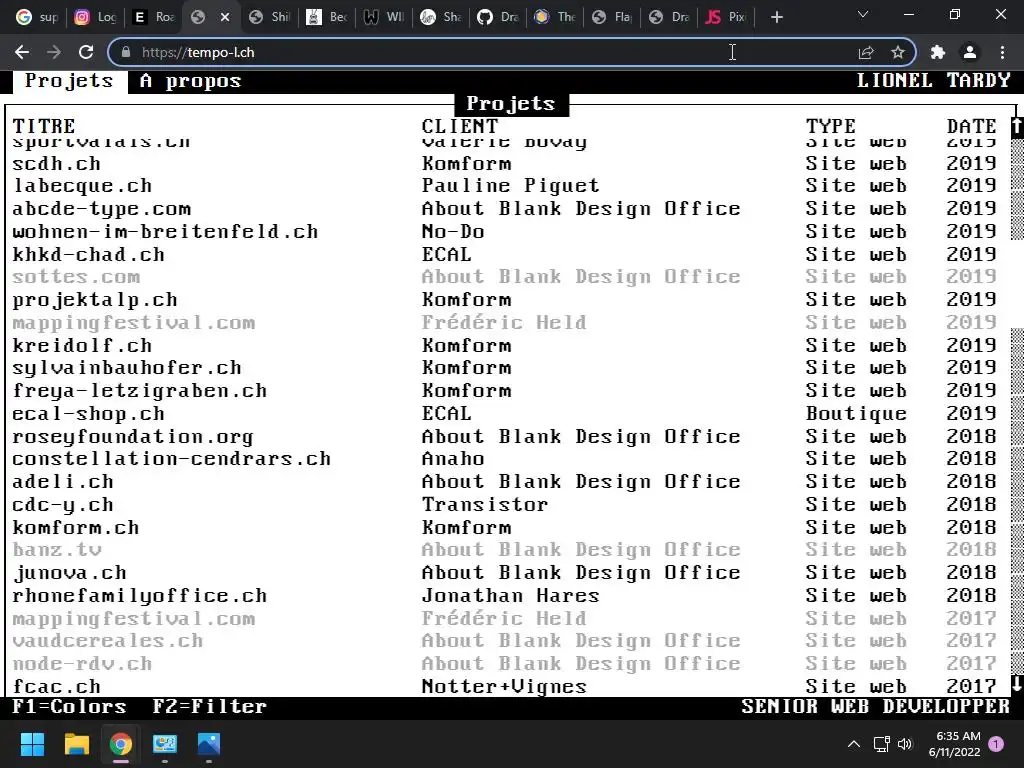This screenshot has height=768, width=1024.
Task: Sort by the TITRE column header
Action: [44, 126]
